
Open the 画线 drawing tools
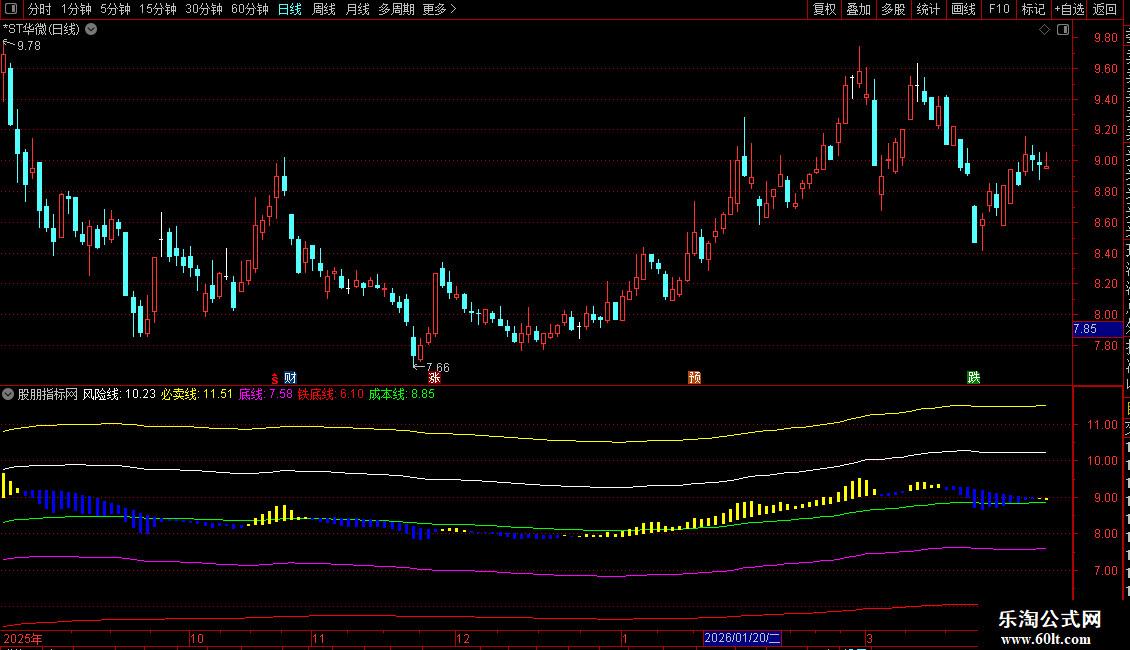964,9
